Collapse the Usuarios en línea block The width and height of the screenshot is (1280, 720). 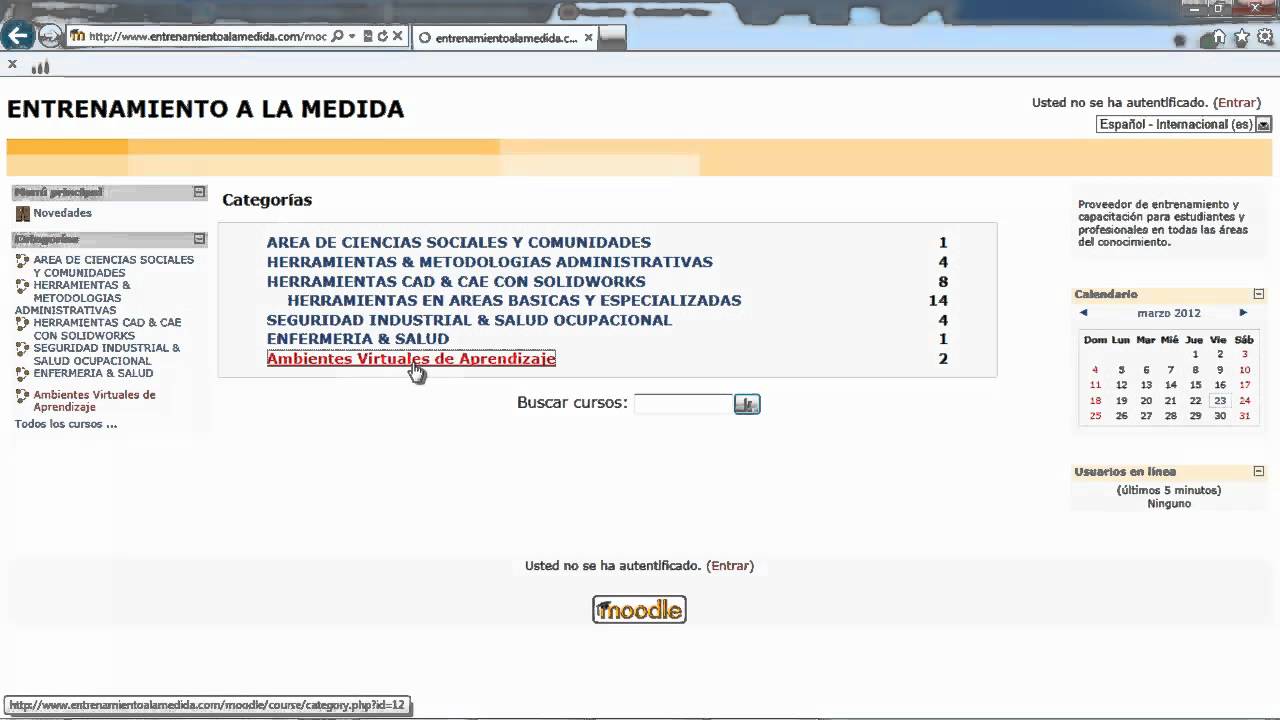click(1259, 471)
